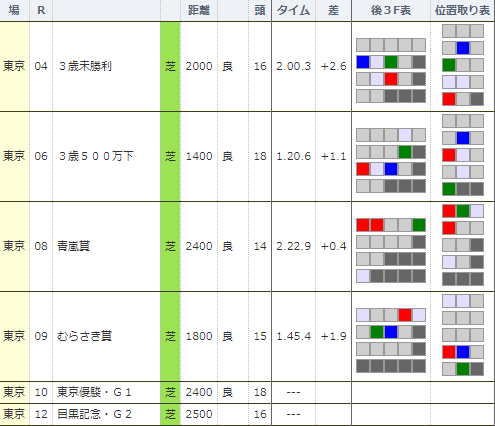Click green square in race 09 後3F chart
Screen dimensions: 495x426
(377, 332)
